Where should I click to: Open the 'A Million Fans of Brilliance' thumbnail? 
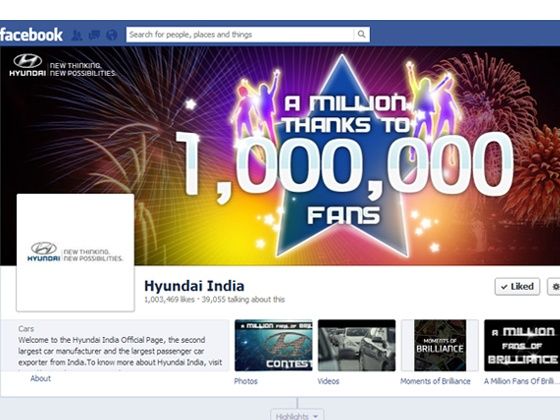(522, 345)
